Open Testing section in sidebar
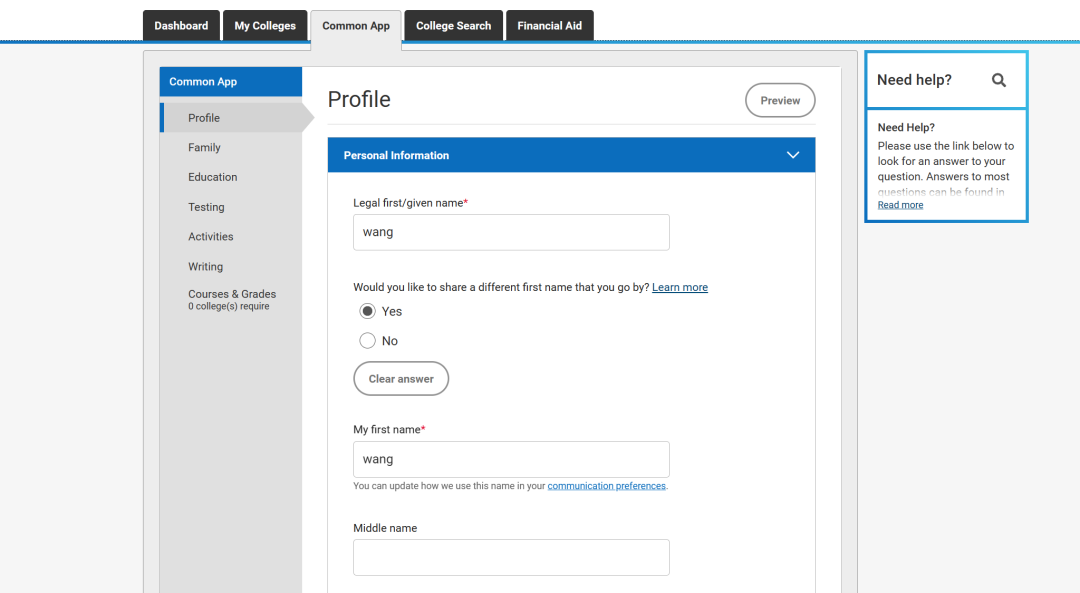 [x=206, y=207]
